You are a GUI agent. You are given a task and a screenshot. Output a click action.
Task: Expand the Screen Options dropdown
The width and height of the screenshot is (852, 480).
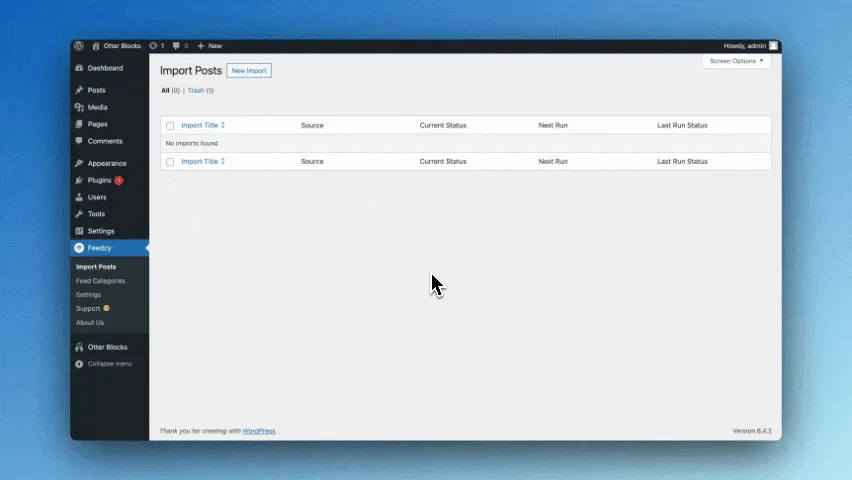pyautogui.click(x=737, y=61)
